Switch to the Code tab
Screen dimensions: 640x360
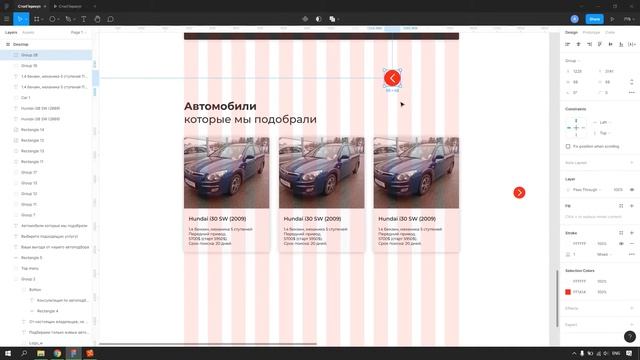[x=610, y=32]
